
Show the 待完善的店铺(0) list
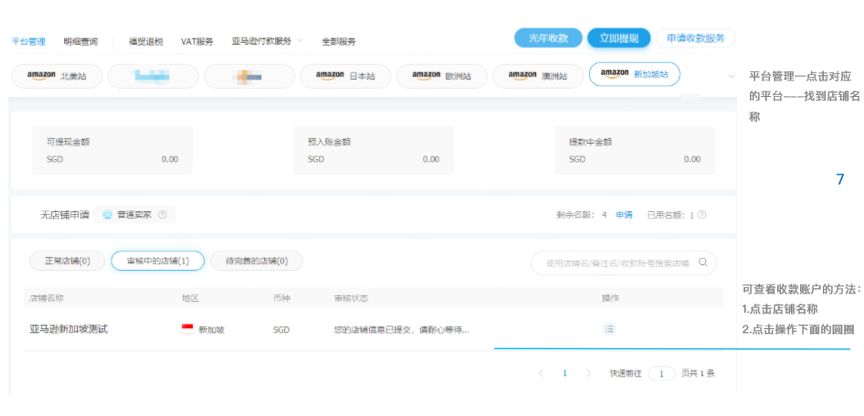click(257, 261)
